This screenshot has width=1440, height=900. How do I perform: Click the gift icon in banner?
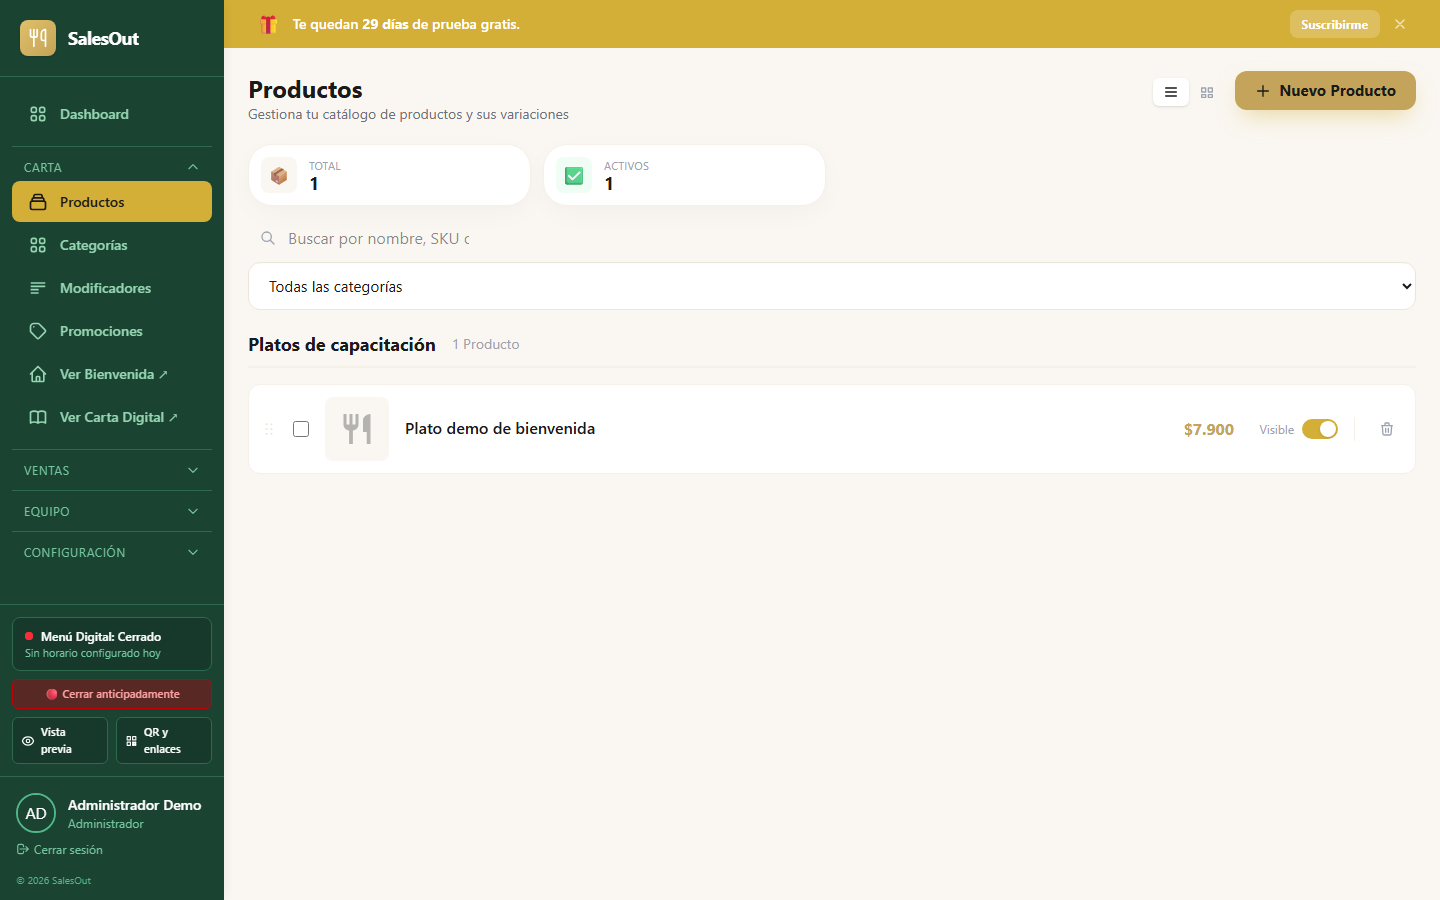pos(268,24)
